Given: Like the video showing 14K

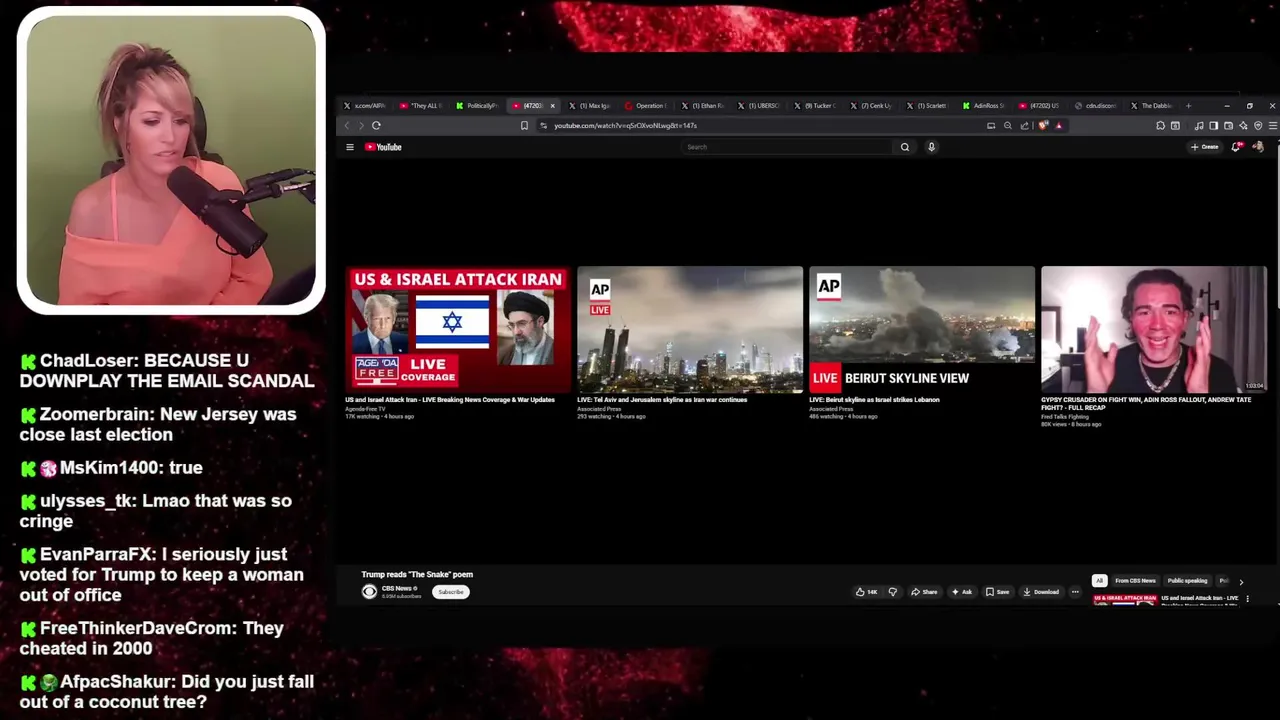Looking at the screenshot, I should [x=866, y=592].
